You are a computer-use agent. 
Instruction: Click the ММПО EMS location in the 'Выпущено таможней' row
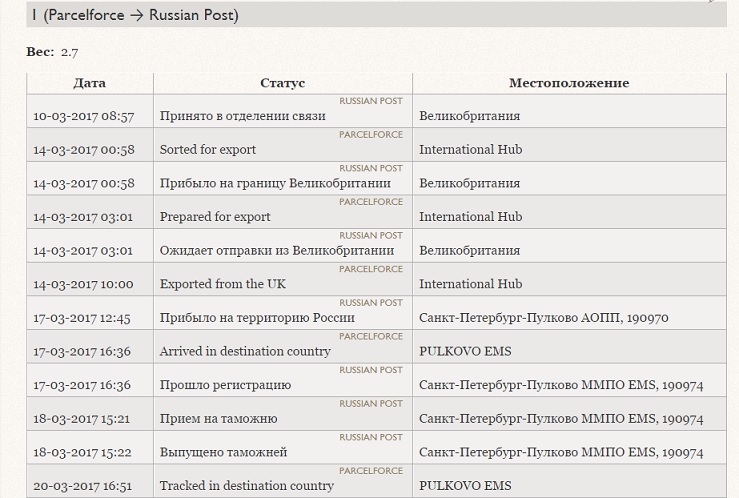point(561,452)
